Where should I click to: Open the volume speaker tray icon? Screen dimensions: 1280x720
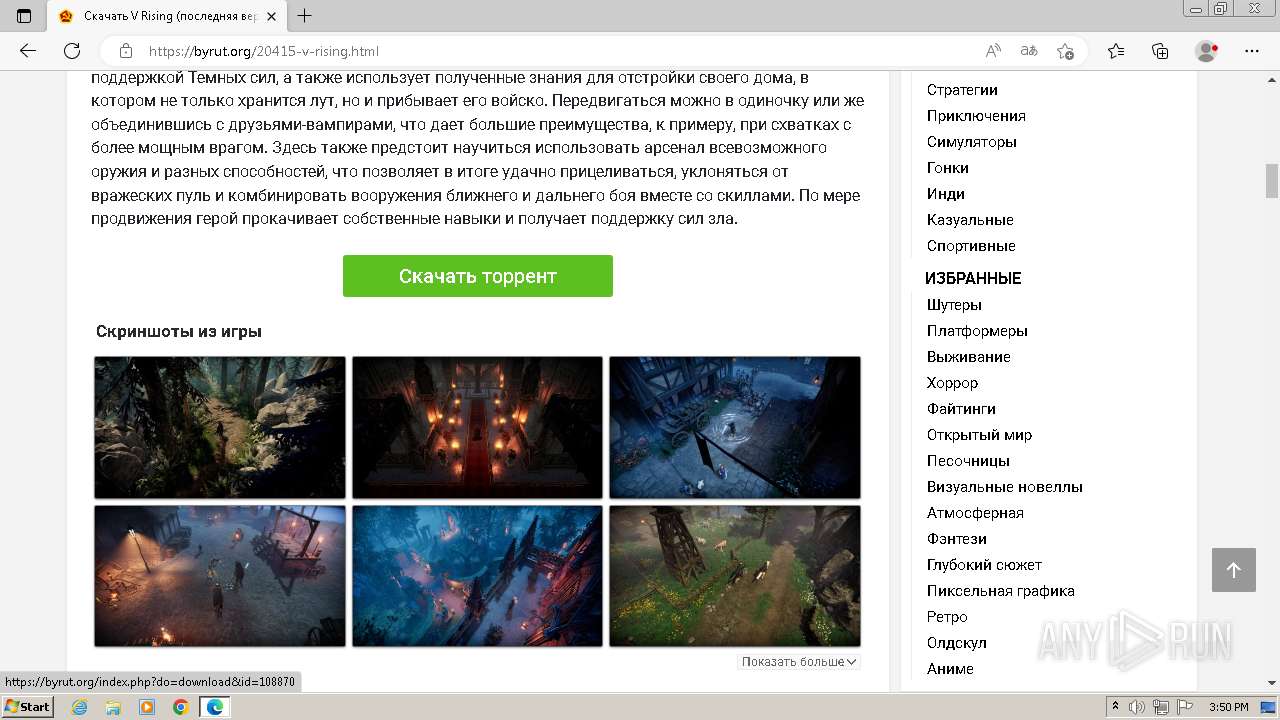(x=1137, y=707)
